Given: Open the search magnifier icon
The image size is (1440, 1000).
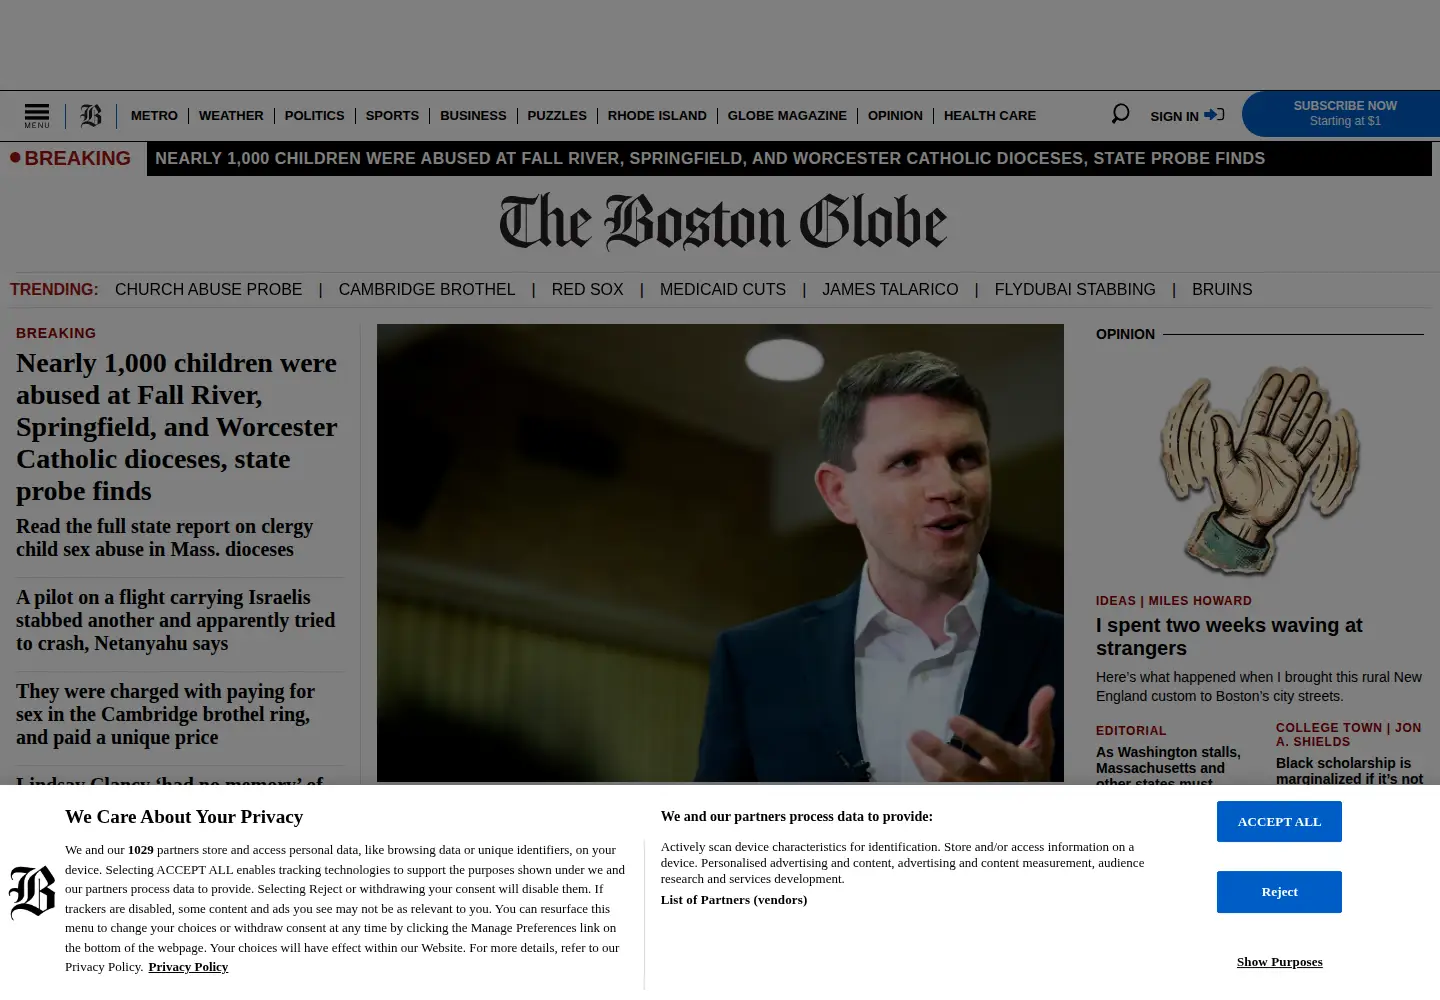Looking at the screenshot, I should pyautogui.click(x=1120, y=114).
